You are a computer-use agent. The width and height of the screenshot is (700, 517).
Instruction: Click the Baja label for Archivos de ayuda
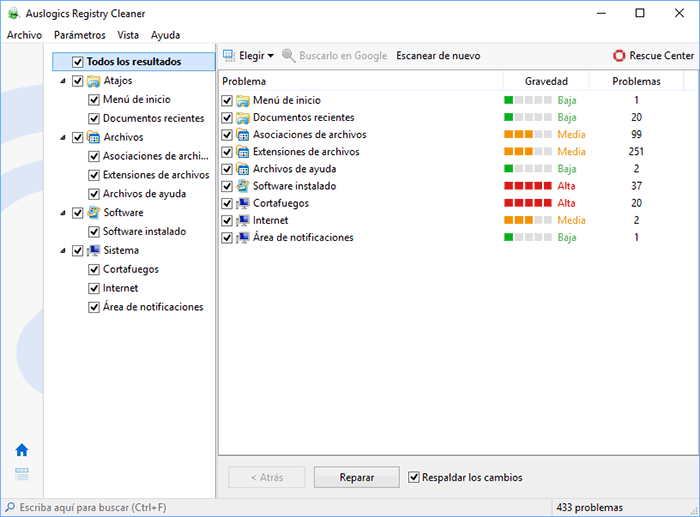pos(567,169)
